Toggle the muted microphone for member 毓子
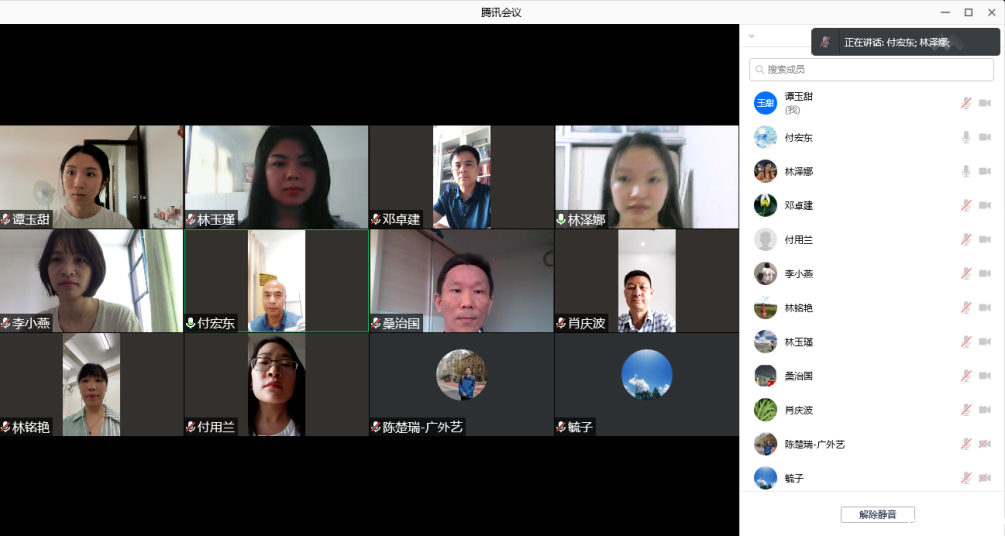Image resolution: width=1005 pixels, height=536 pixels. coord(966,478)
